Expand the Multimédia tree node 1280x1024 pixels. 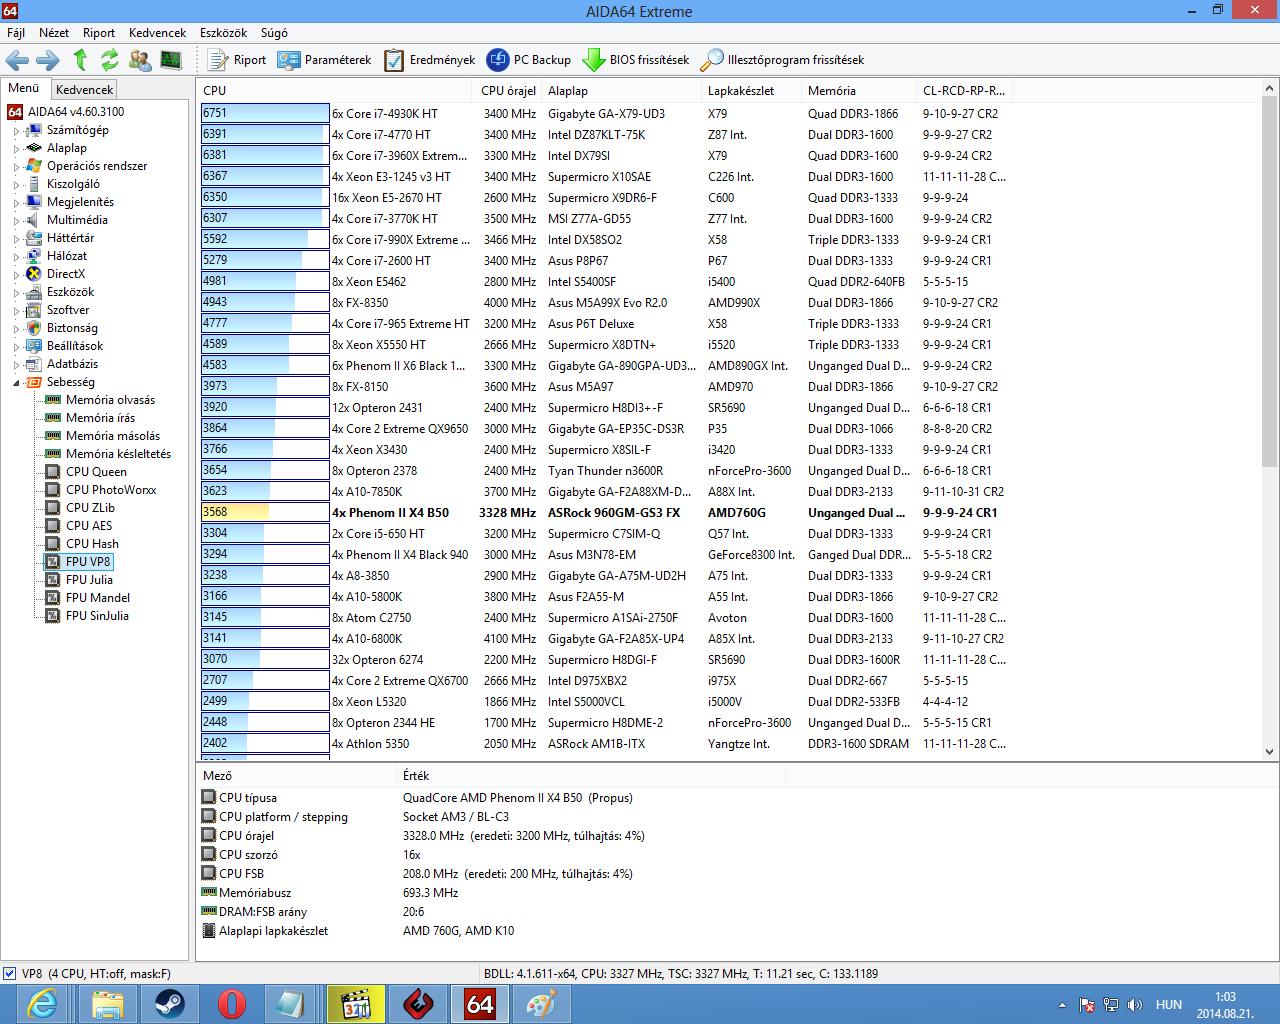[x=16, y=221]
